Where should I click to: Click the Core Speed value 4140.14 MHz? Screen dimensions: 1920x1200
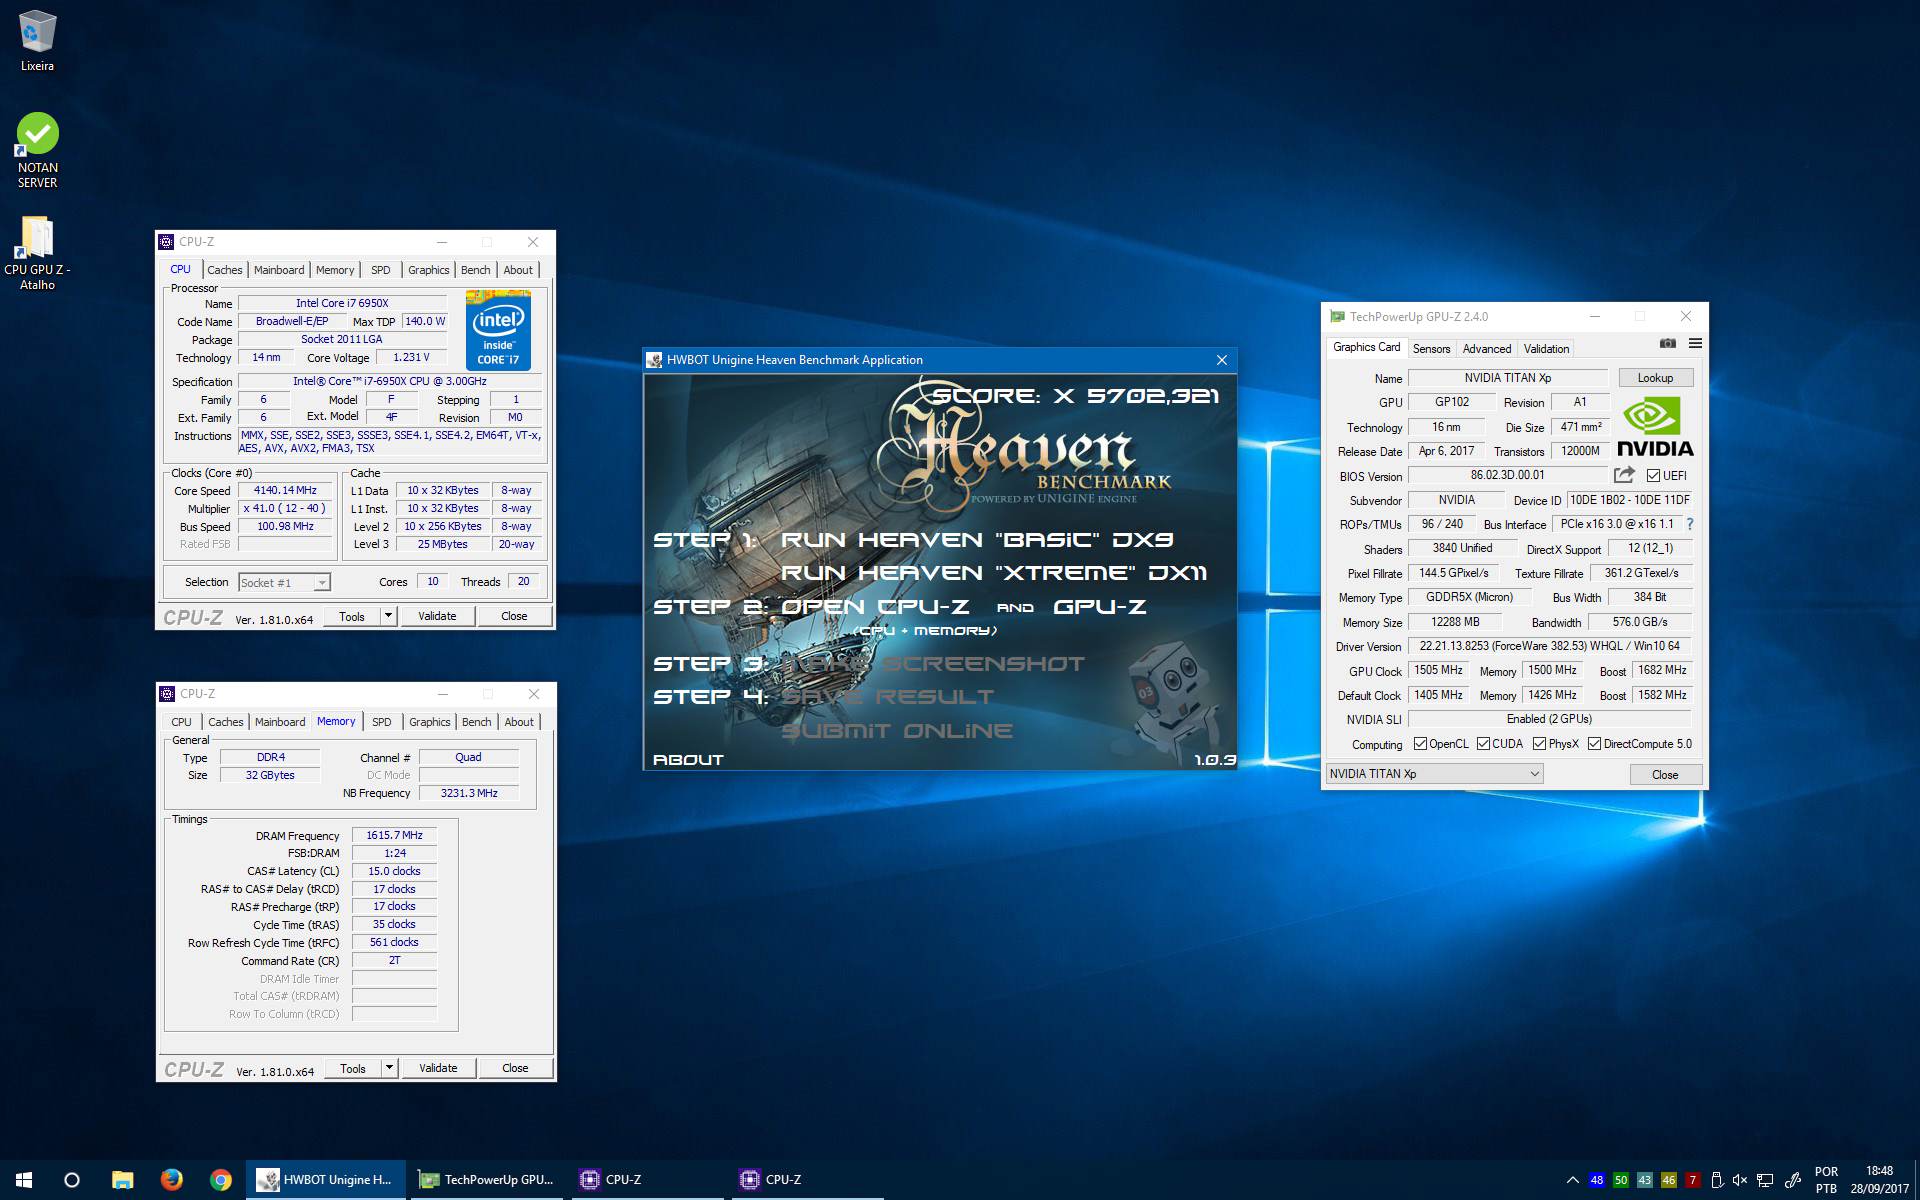tap(285, 490)
